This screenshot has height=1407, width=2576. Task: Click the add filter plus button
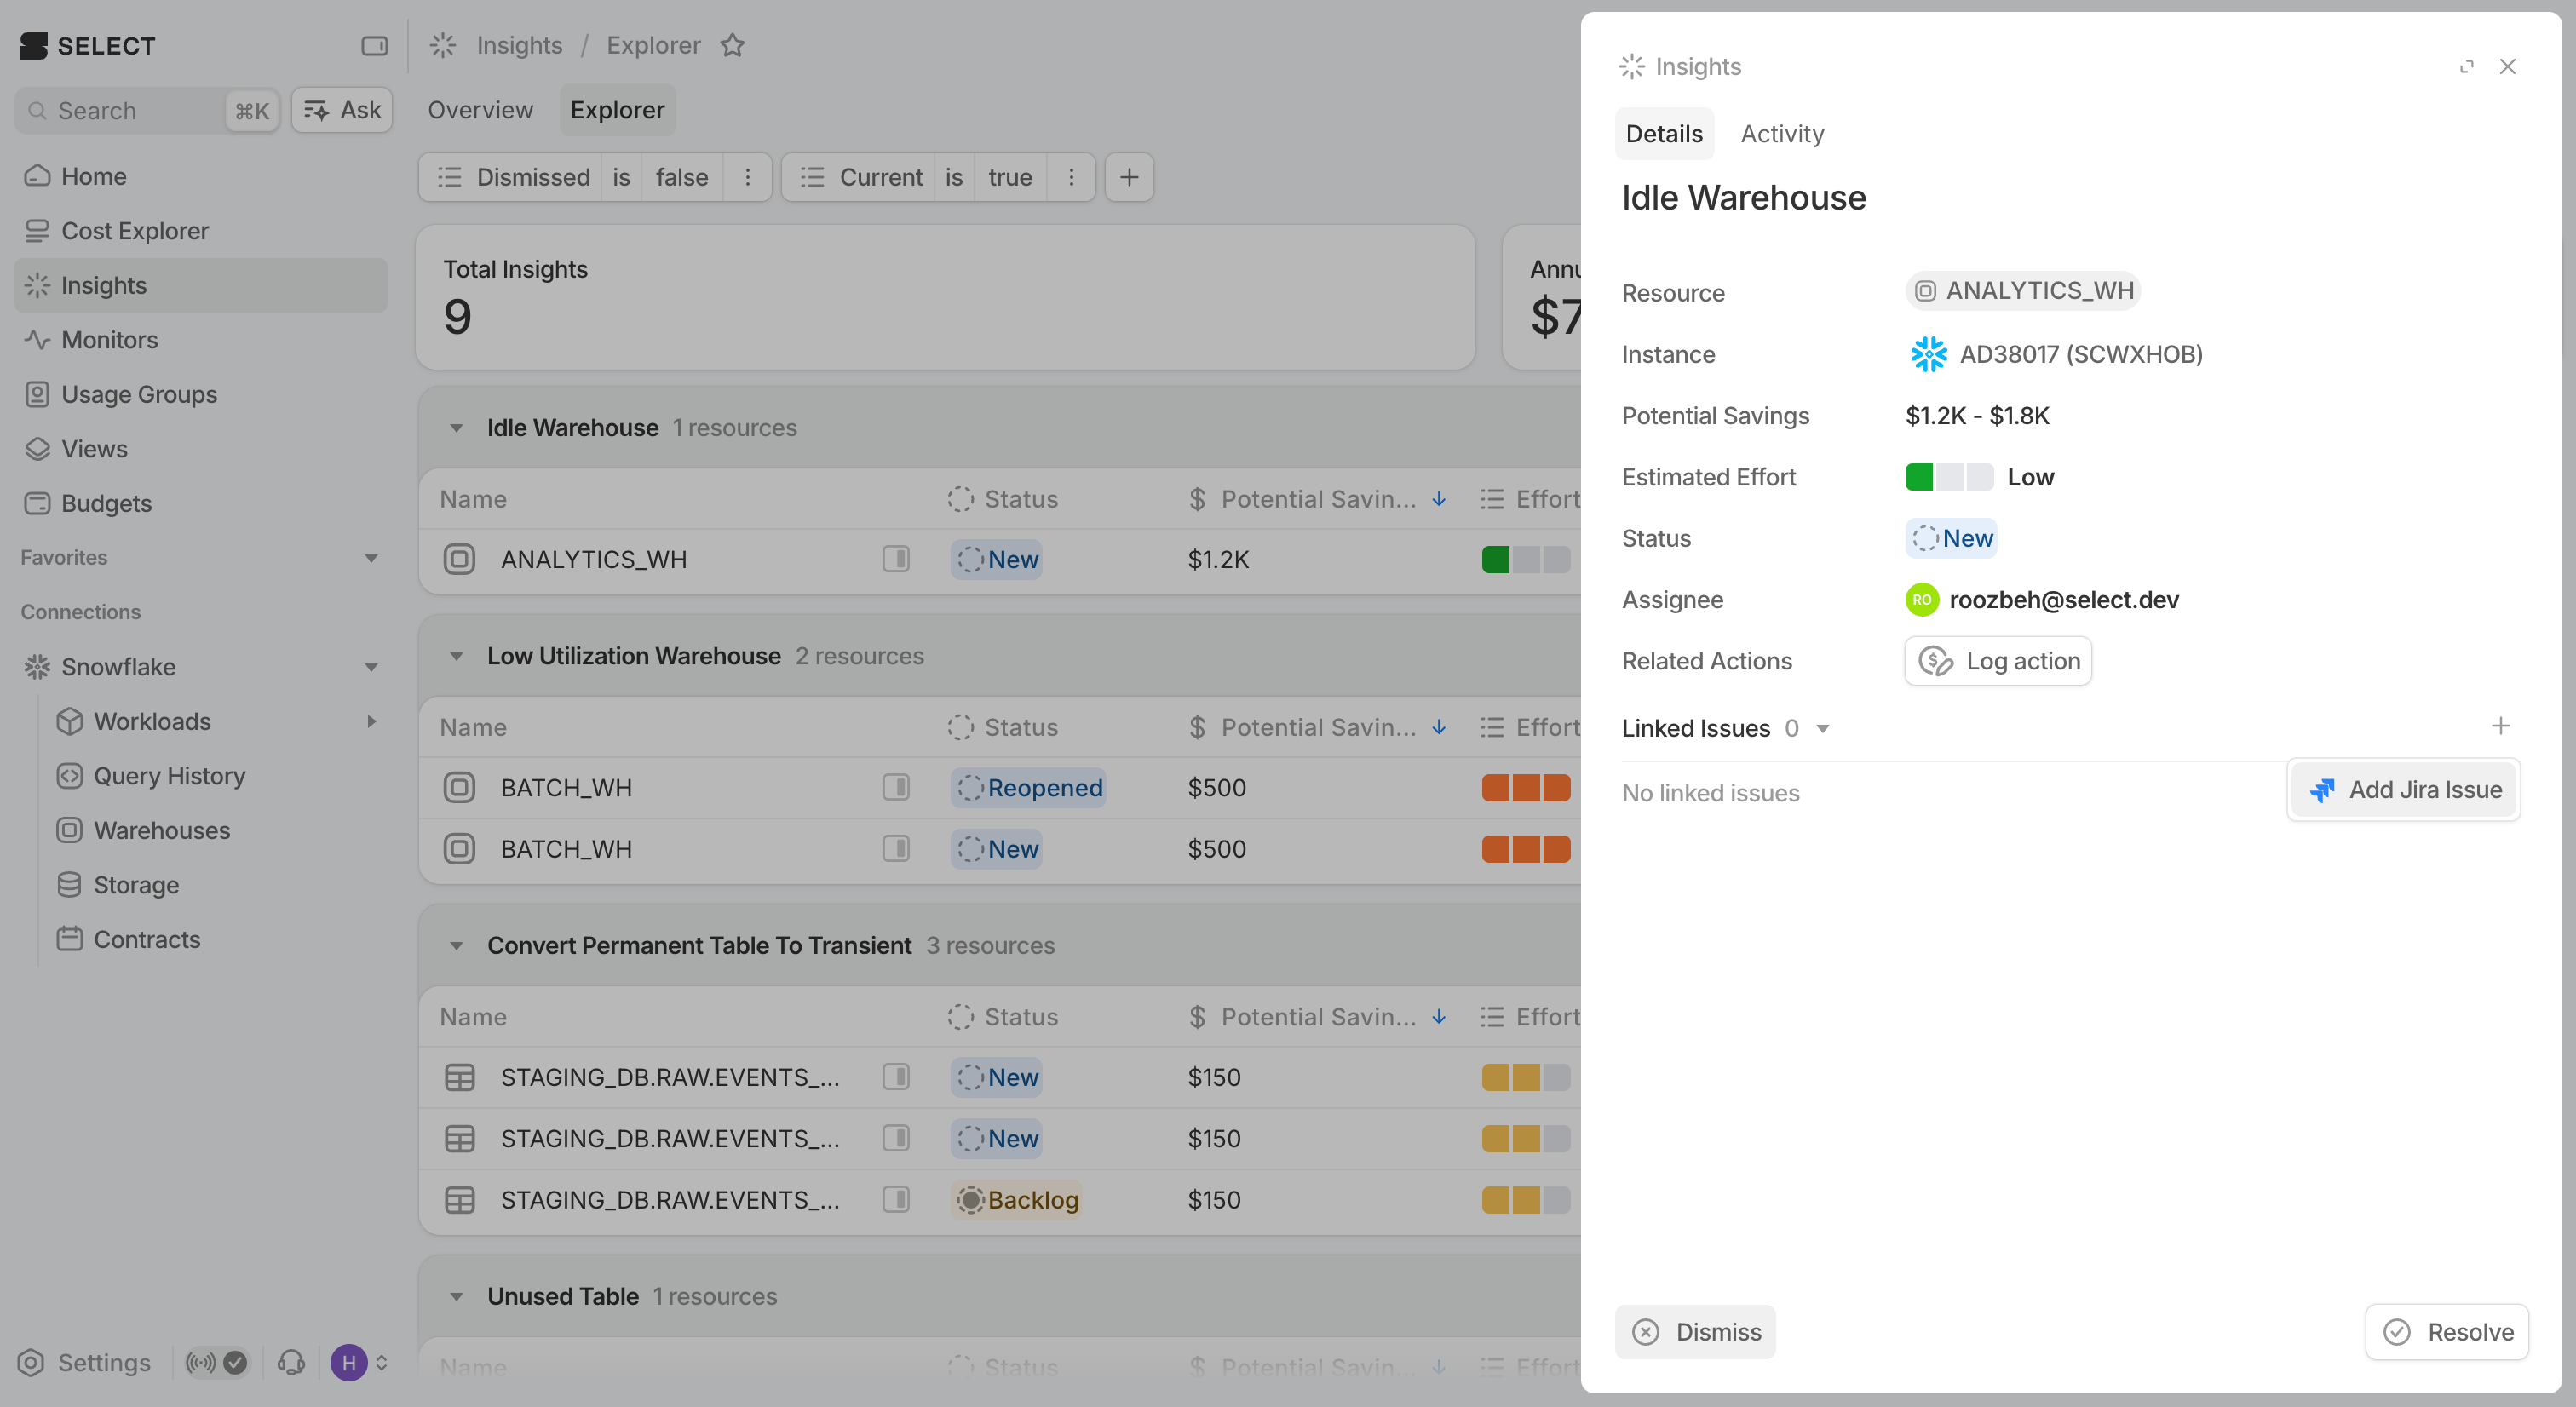point(1129,177)
